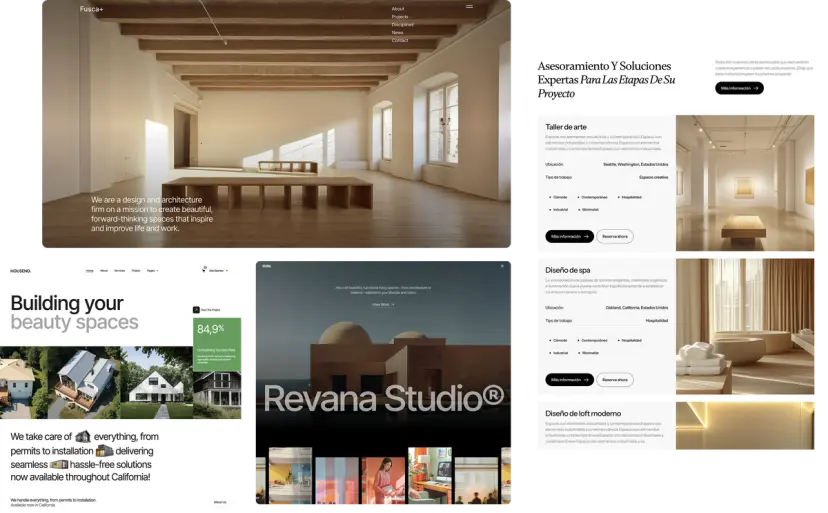Select Disciplines in Fusca+ menu
Viewport: 828px width, 513px height.
[x=402, y=25]
